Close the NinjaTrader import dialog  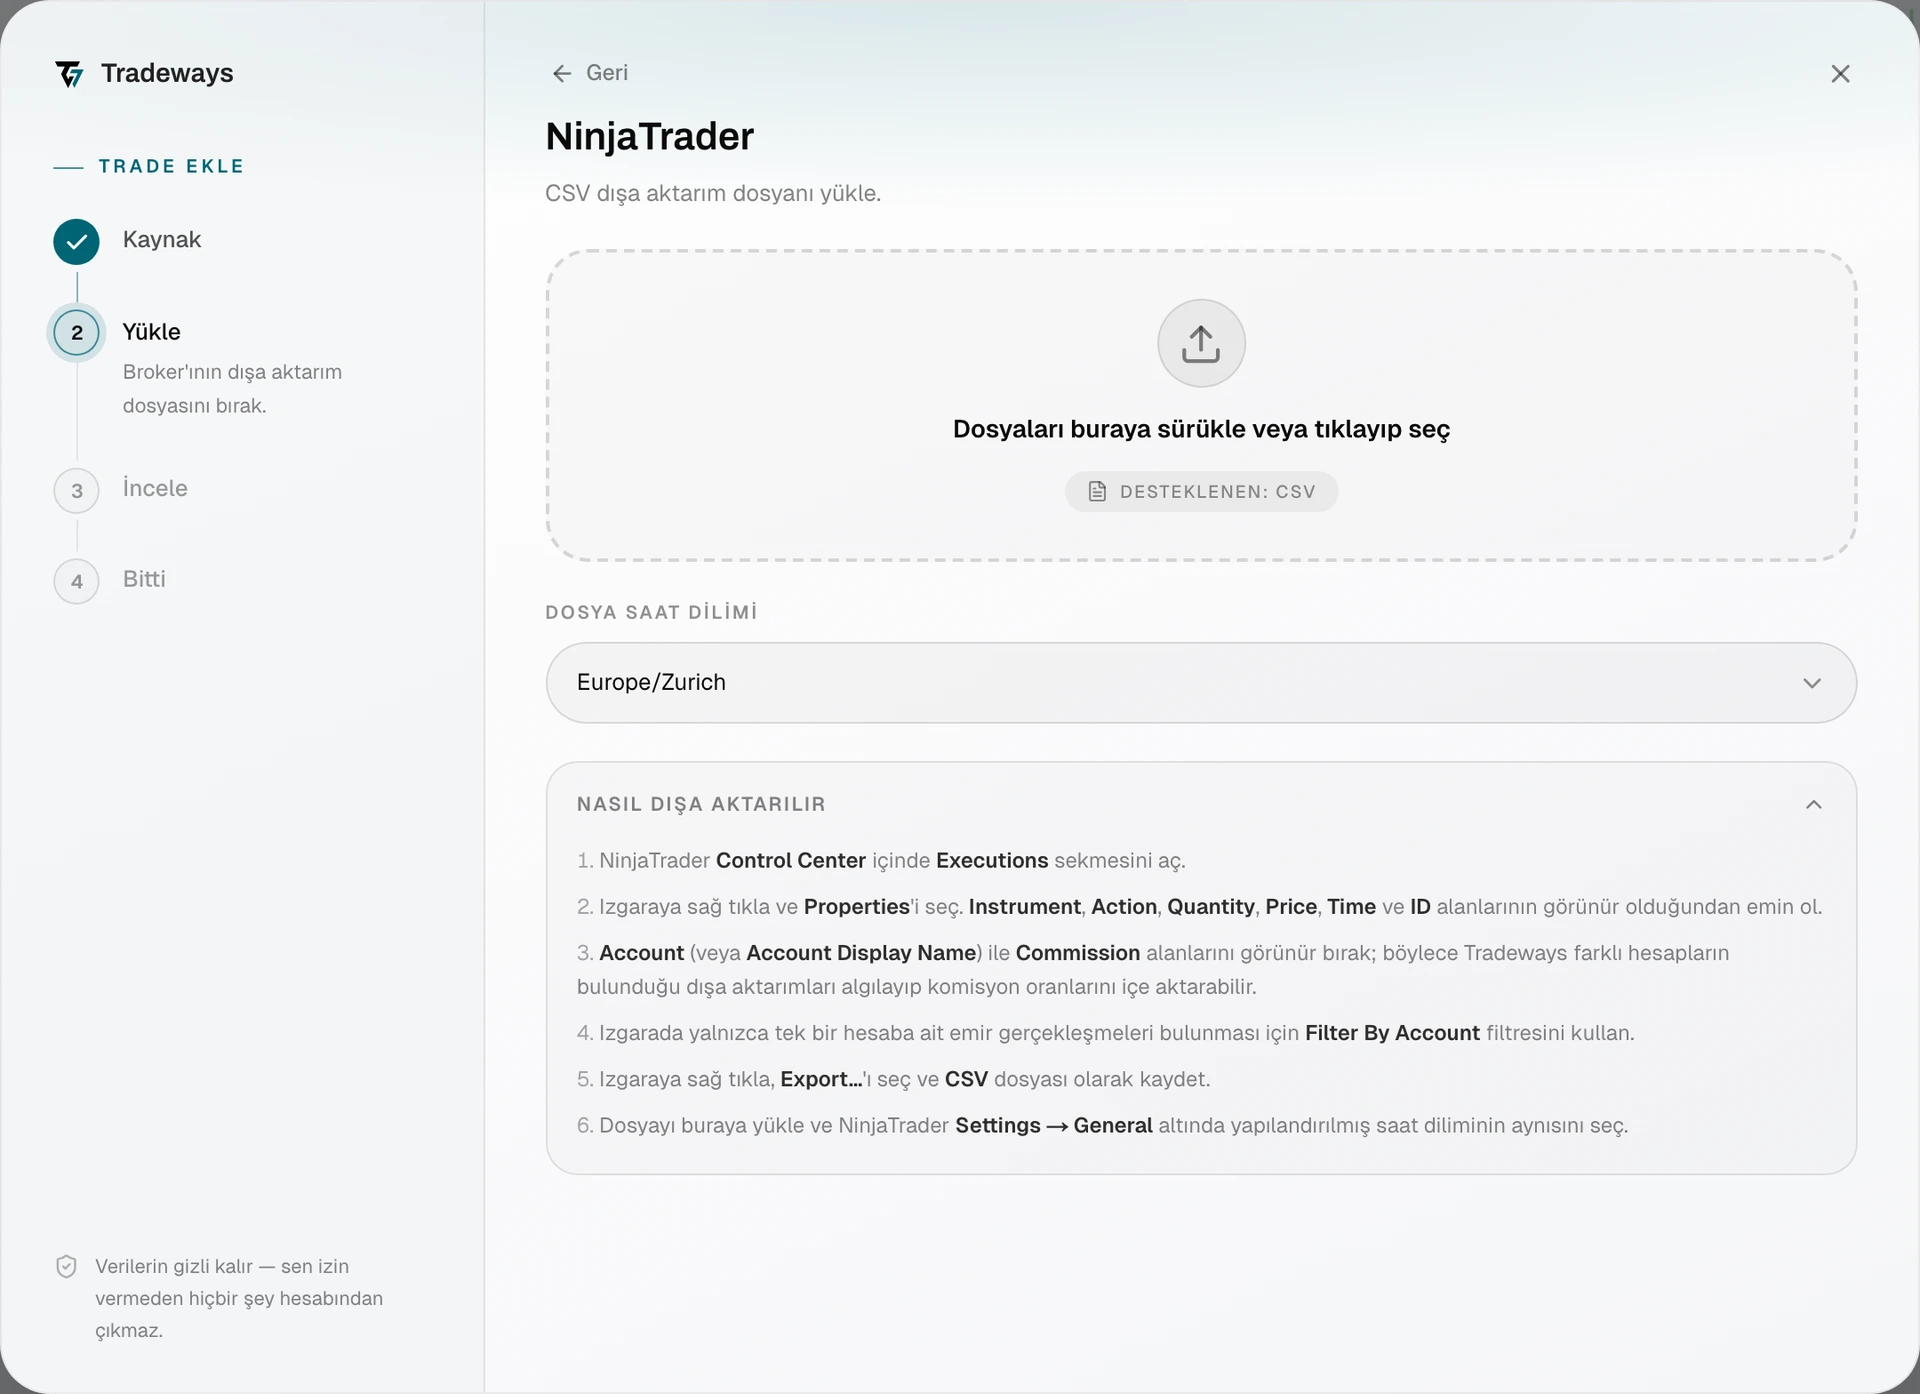(x=1840, y=74)
